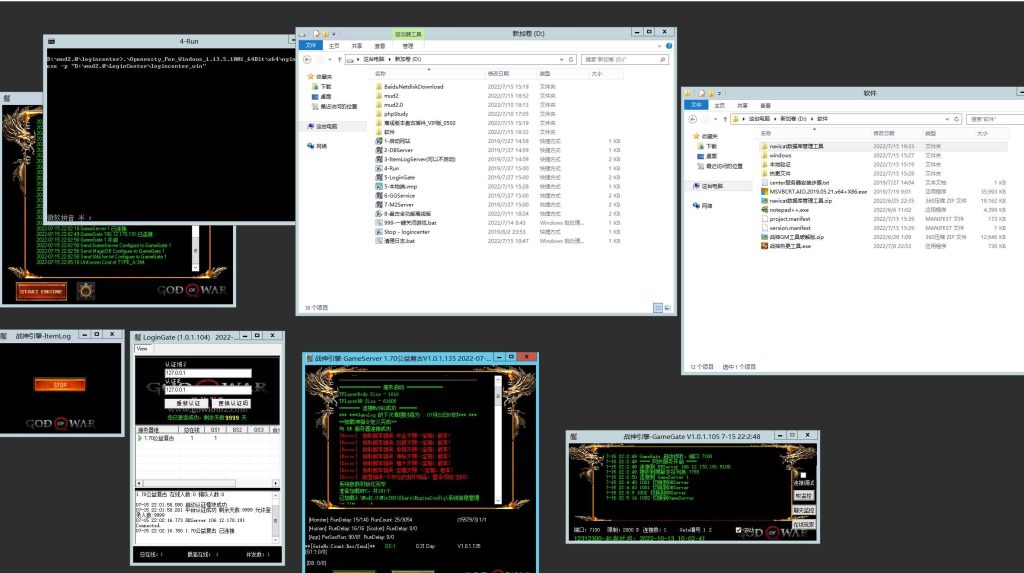Select the 2-DBServer shortcut icon

click(x=377, y=150)
